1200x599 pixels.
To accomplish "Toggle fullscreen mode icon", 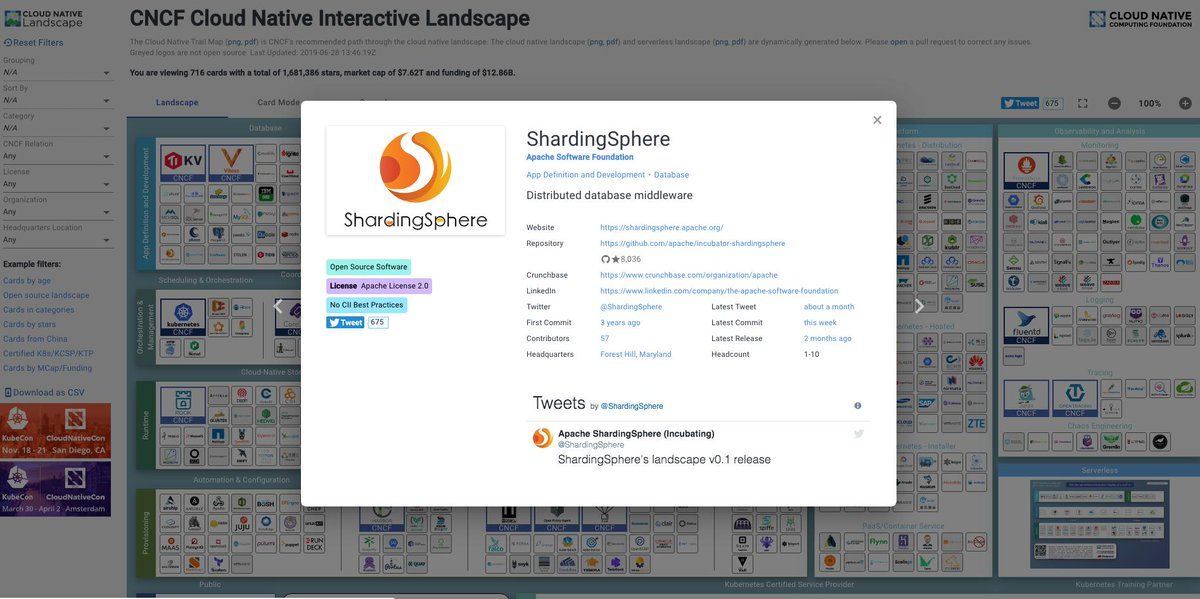I will point(1083,103).
